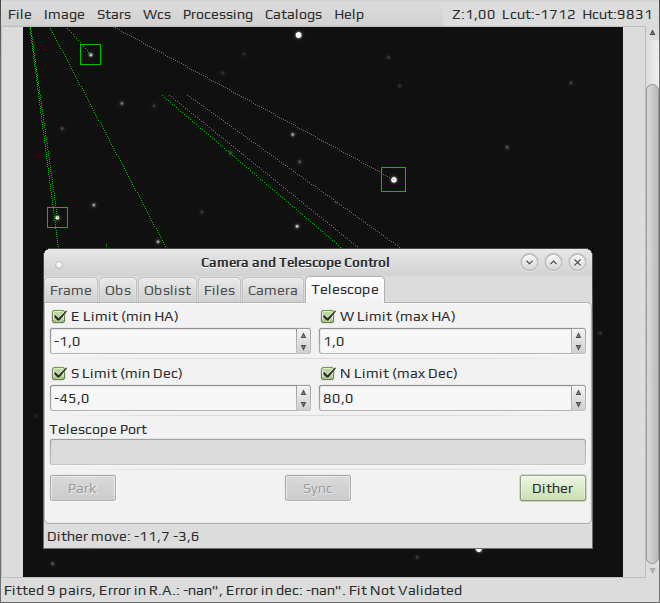Increase W Limit with up arrow
660x603 pixels.
[x=578, y=335]
